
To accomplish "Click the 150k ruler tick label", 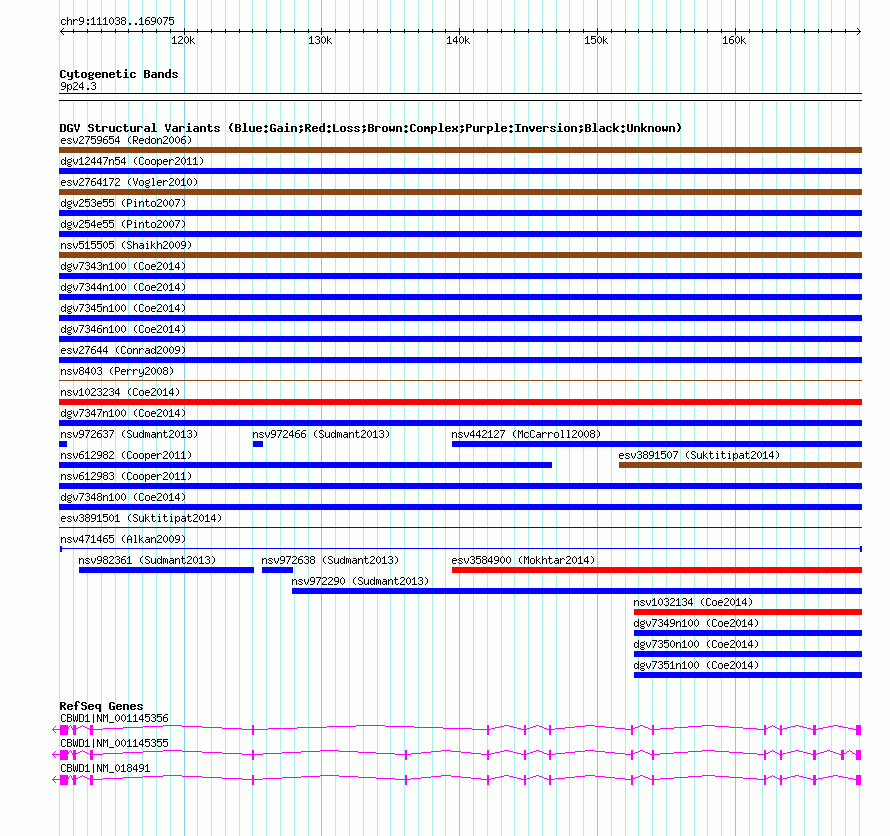I will click(596, 40).
